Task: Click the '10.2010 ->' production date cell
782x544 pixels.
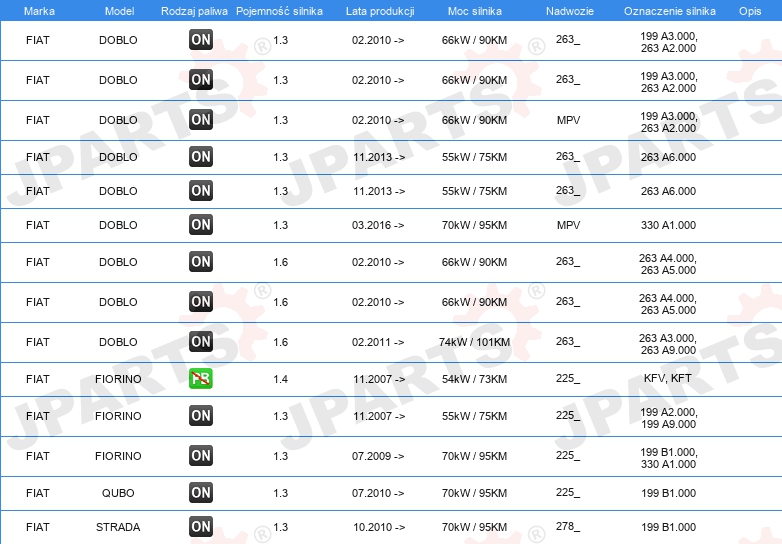Action: [379, 527]
